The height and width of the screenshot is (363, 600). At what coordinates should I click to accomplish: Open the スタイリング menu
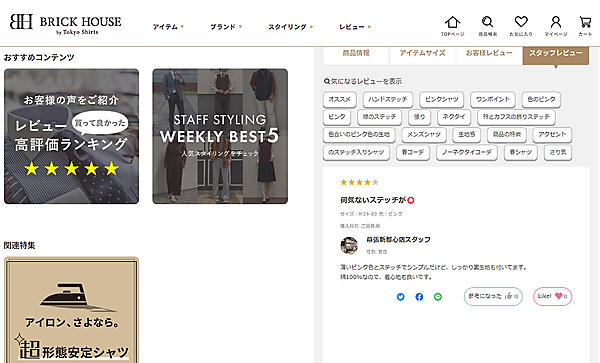click(290, 27)
